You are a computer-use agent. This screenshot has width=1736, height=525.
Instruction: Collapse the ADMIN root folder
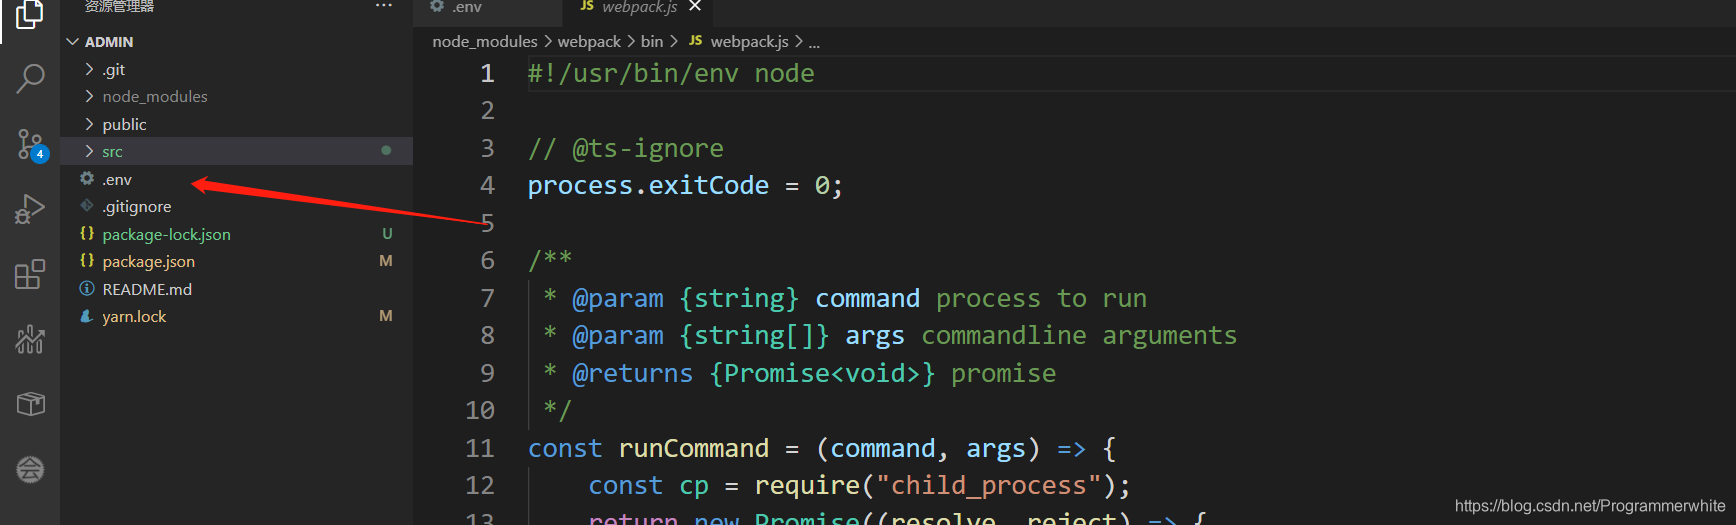(x=72, y=42)
